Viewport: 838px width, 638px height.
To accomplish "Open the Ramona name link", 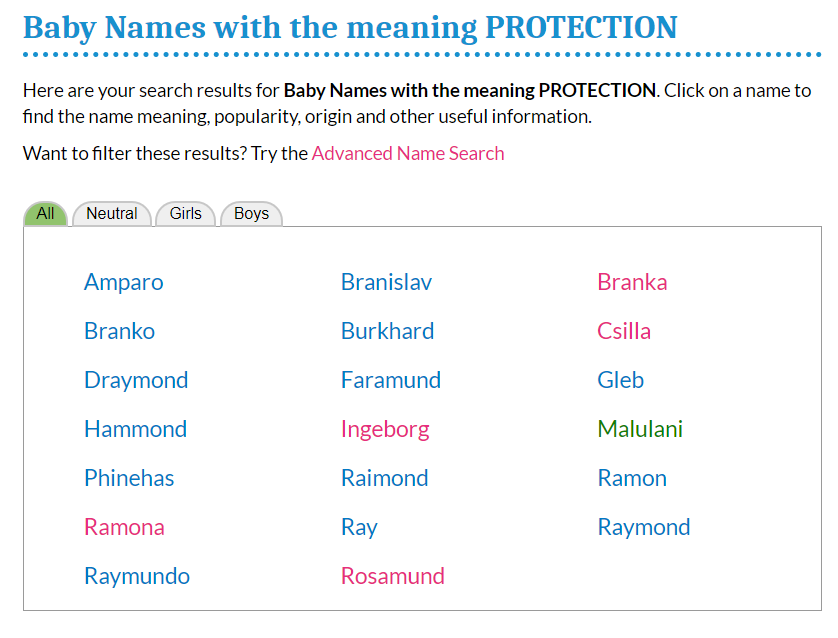I will click(124, 527).
